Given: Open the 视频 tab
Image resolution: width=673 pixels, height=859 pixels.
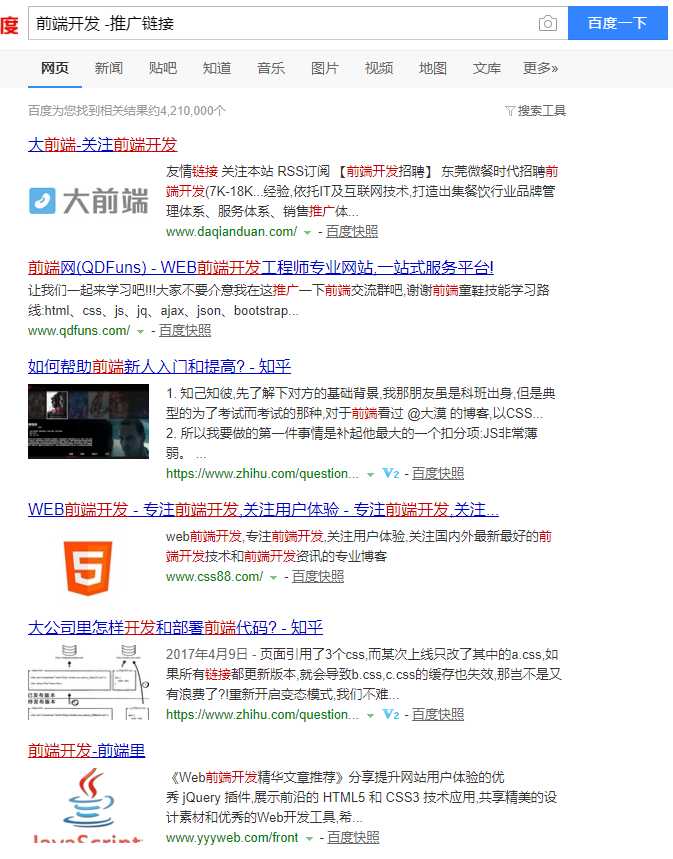Looking at the screenshot, I should (x=379, y=68).
